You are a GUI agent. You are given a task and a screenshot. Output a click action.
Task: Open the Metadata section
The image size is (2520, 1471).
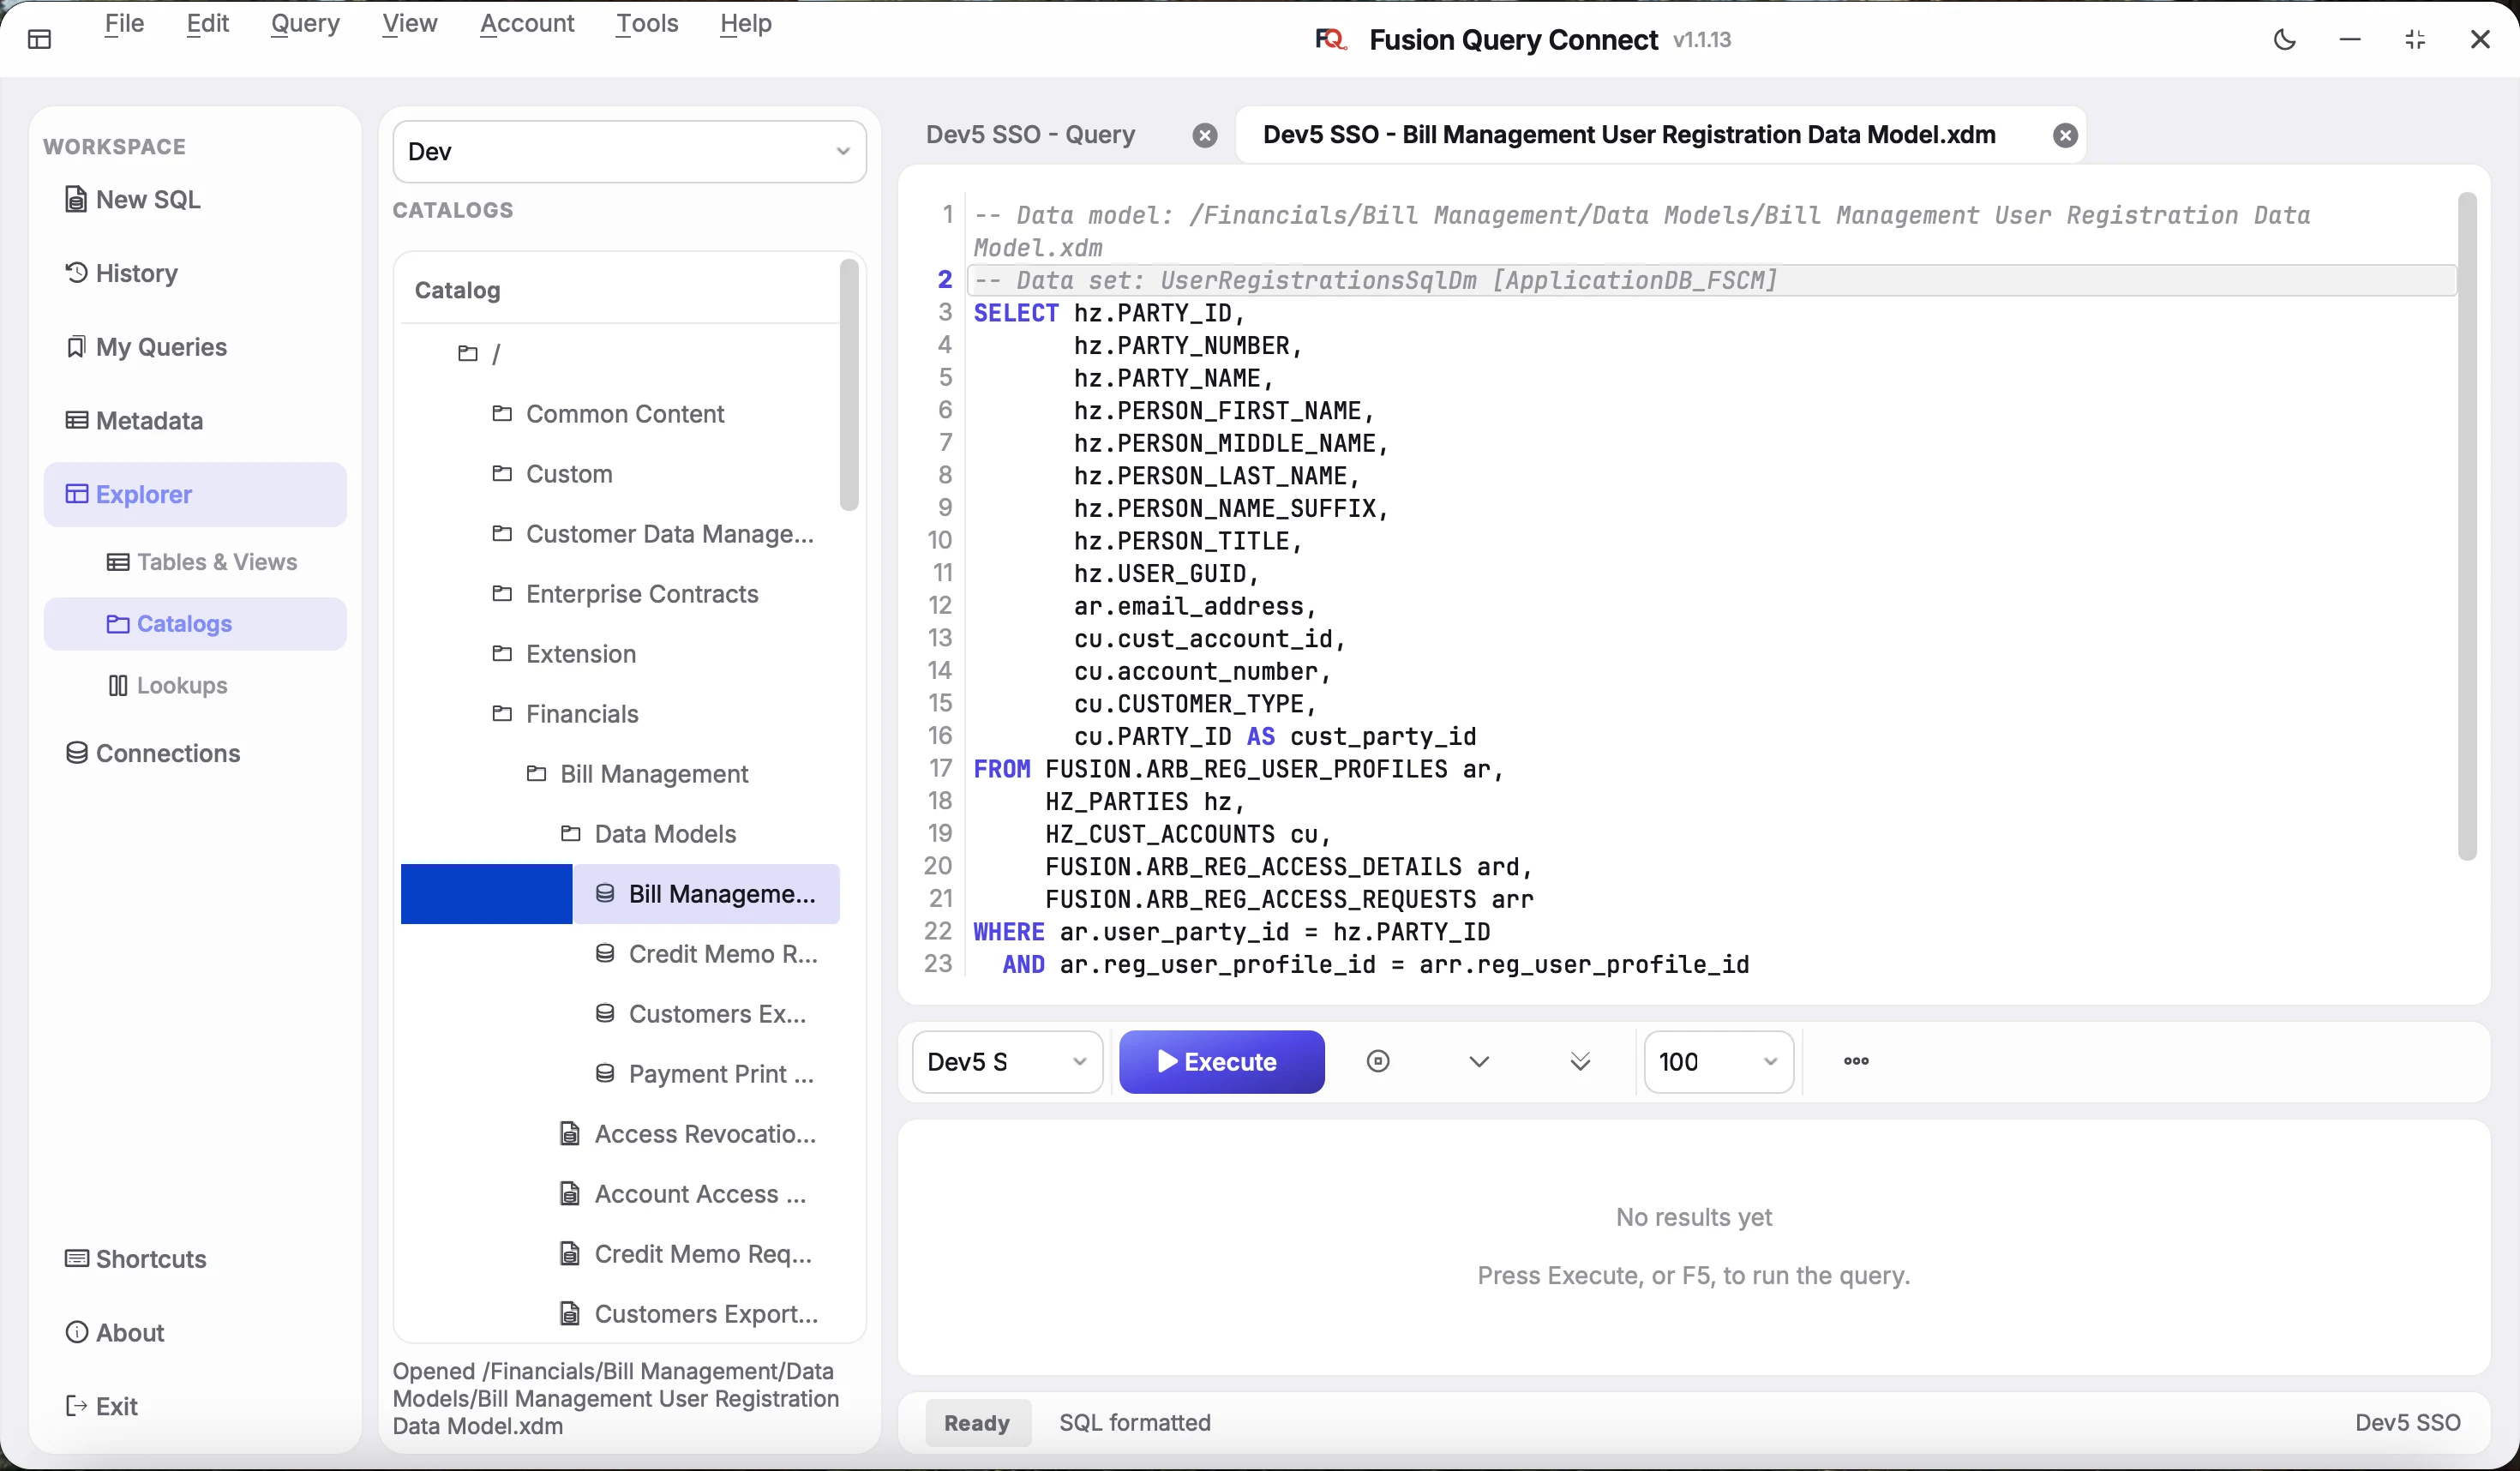click(195, 421)
